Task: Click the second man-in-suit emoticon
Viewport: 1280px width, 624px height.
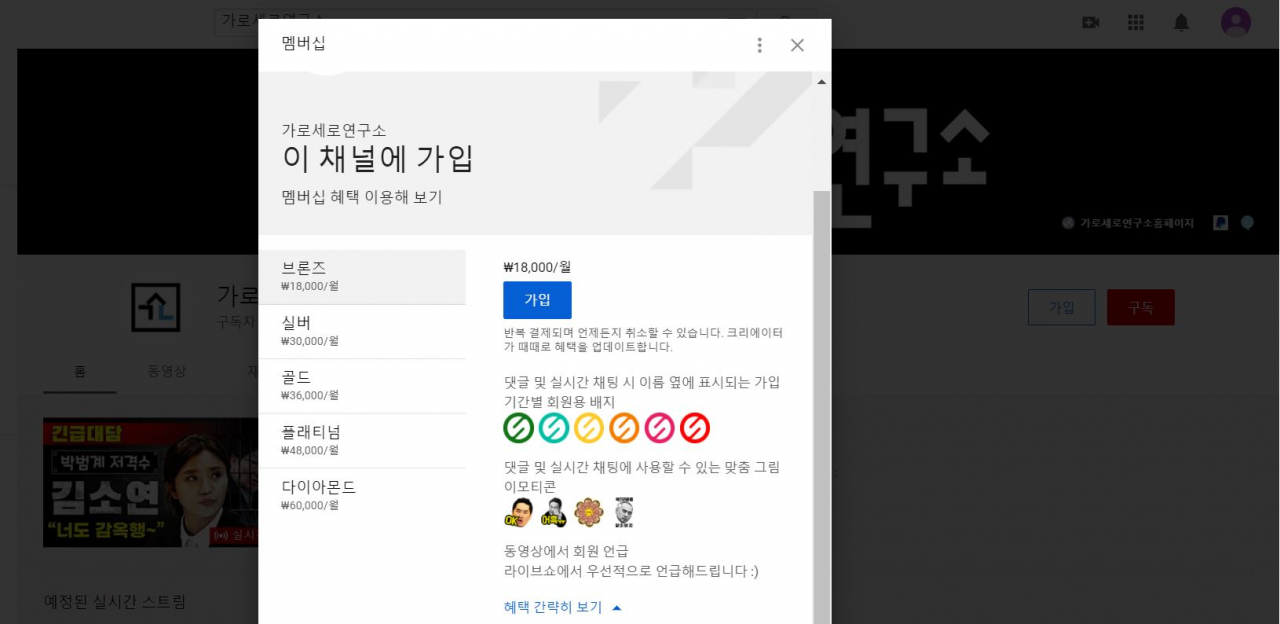Action: pos(554,512)
